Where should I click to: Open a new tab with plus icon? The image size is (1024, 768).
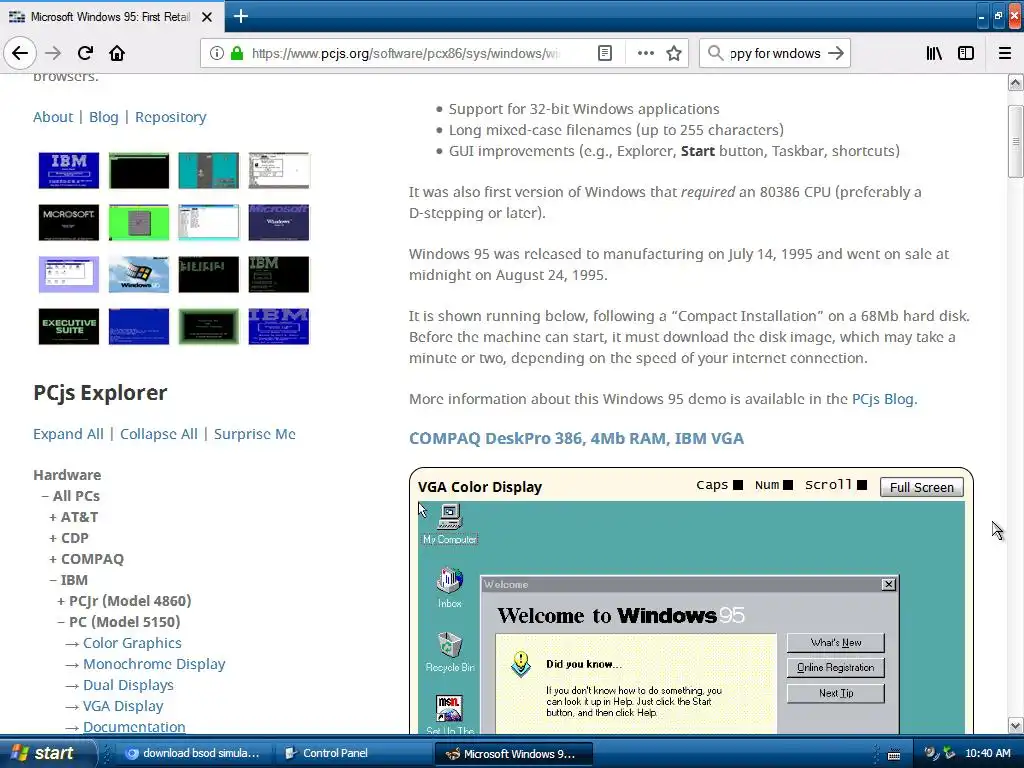tap(240, 16)
